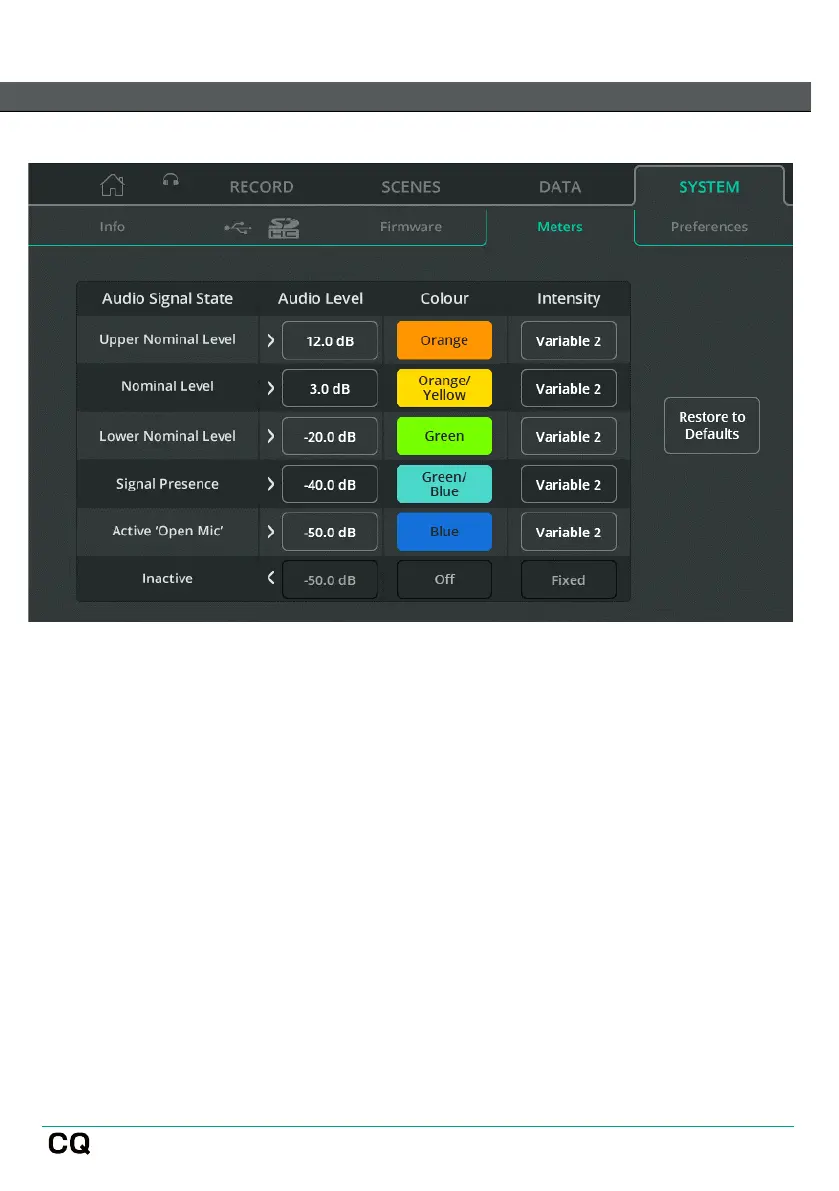Click the Upper Nominal Level comparison arrow
The width and height of the screenshot is (839, 1191).
pyautogui.click(x=270, y=340)
